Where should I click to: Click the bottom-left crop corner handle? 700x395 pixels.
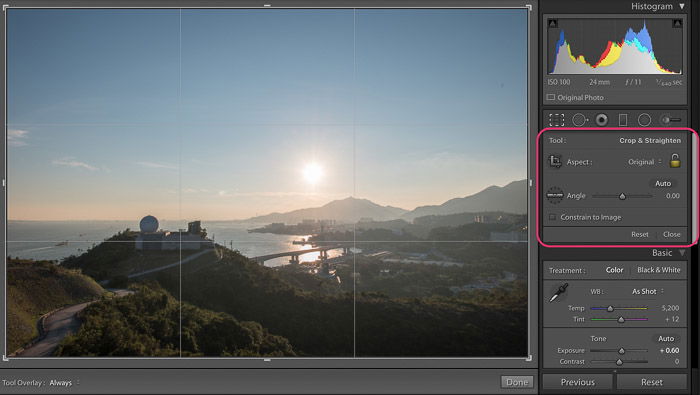pos(6,357)
